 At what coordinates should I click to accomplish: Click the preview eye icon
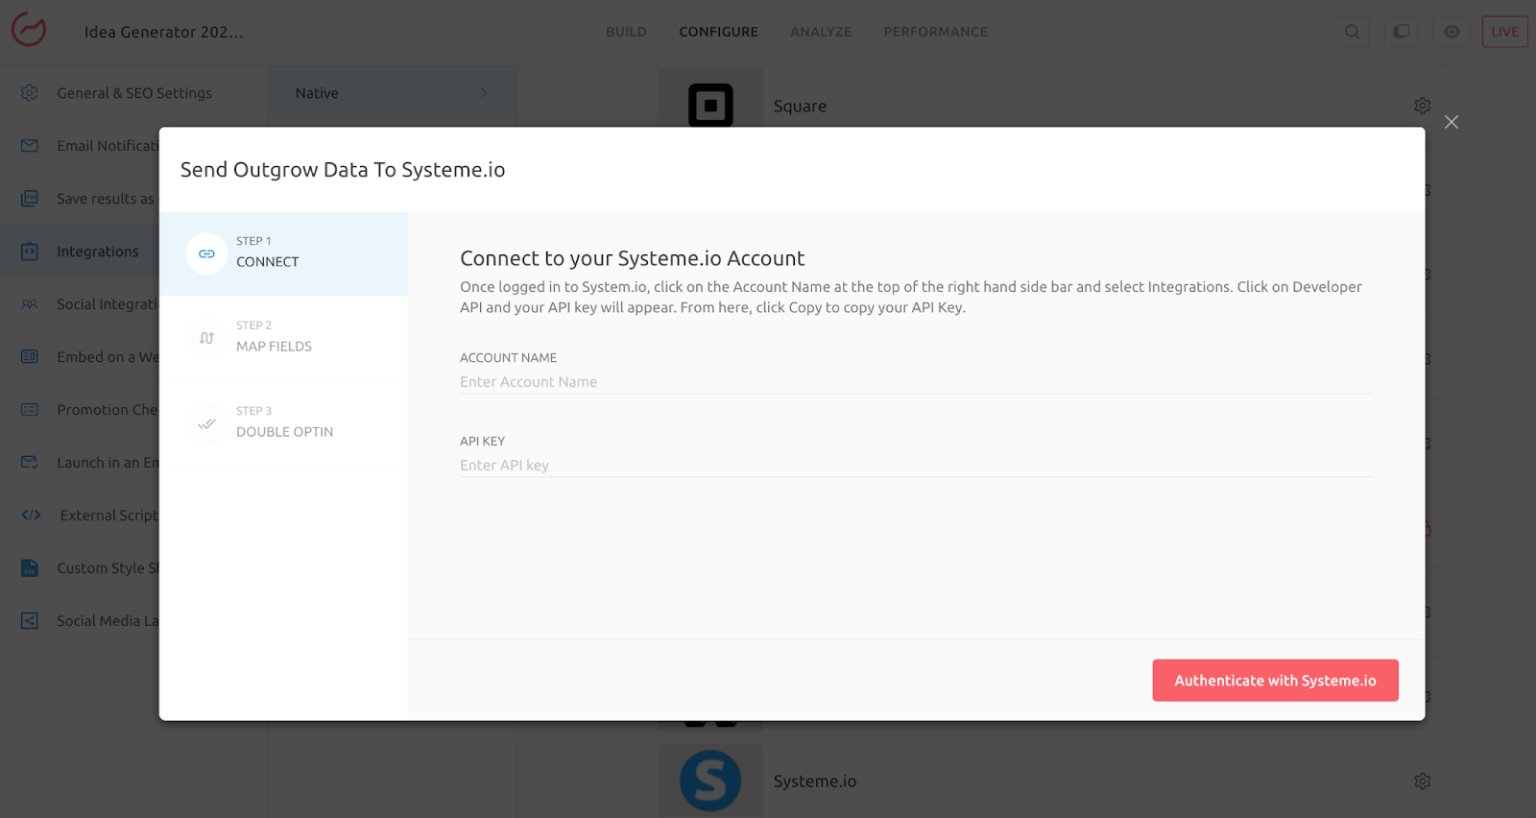point(1451,32)
